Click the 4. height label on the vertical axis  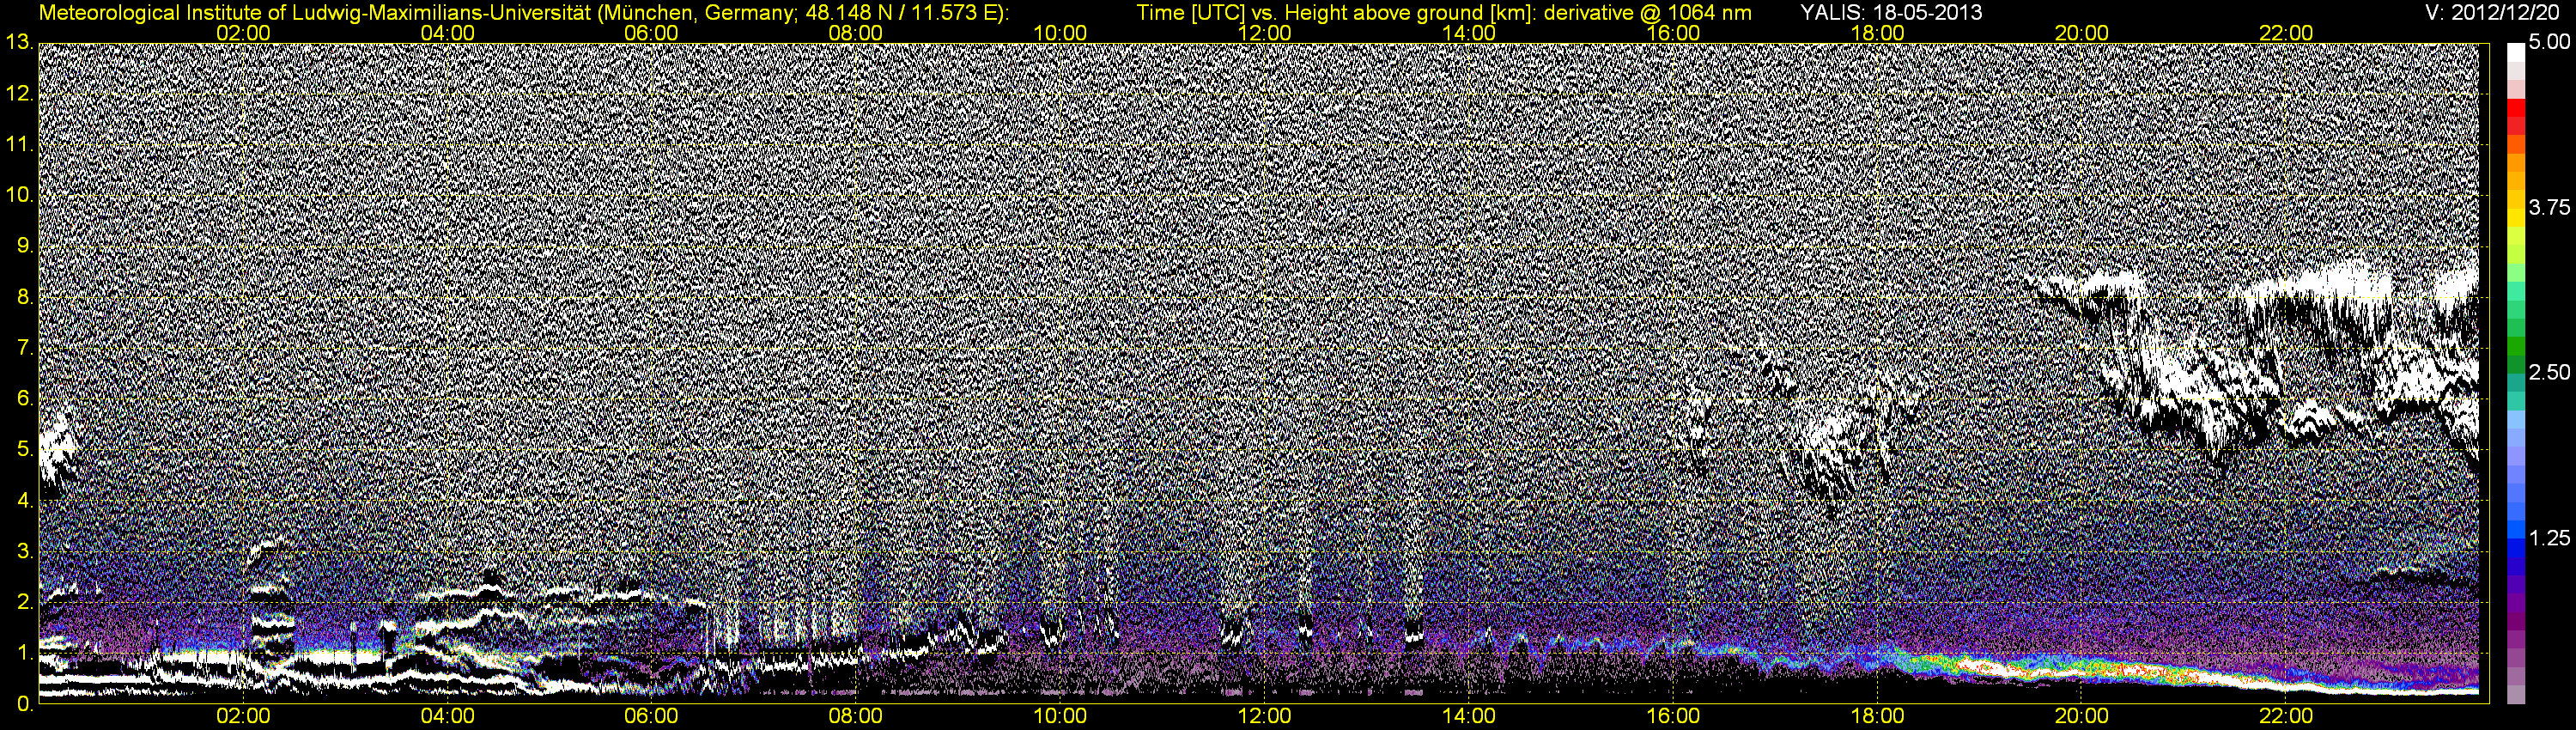coord(25,500)
